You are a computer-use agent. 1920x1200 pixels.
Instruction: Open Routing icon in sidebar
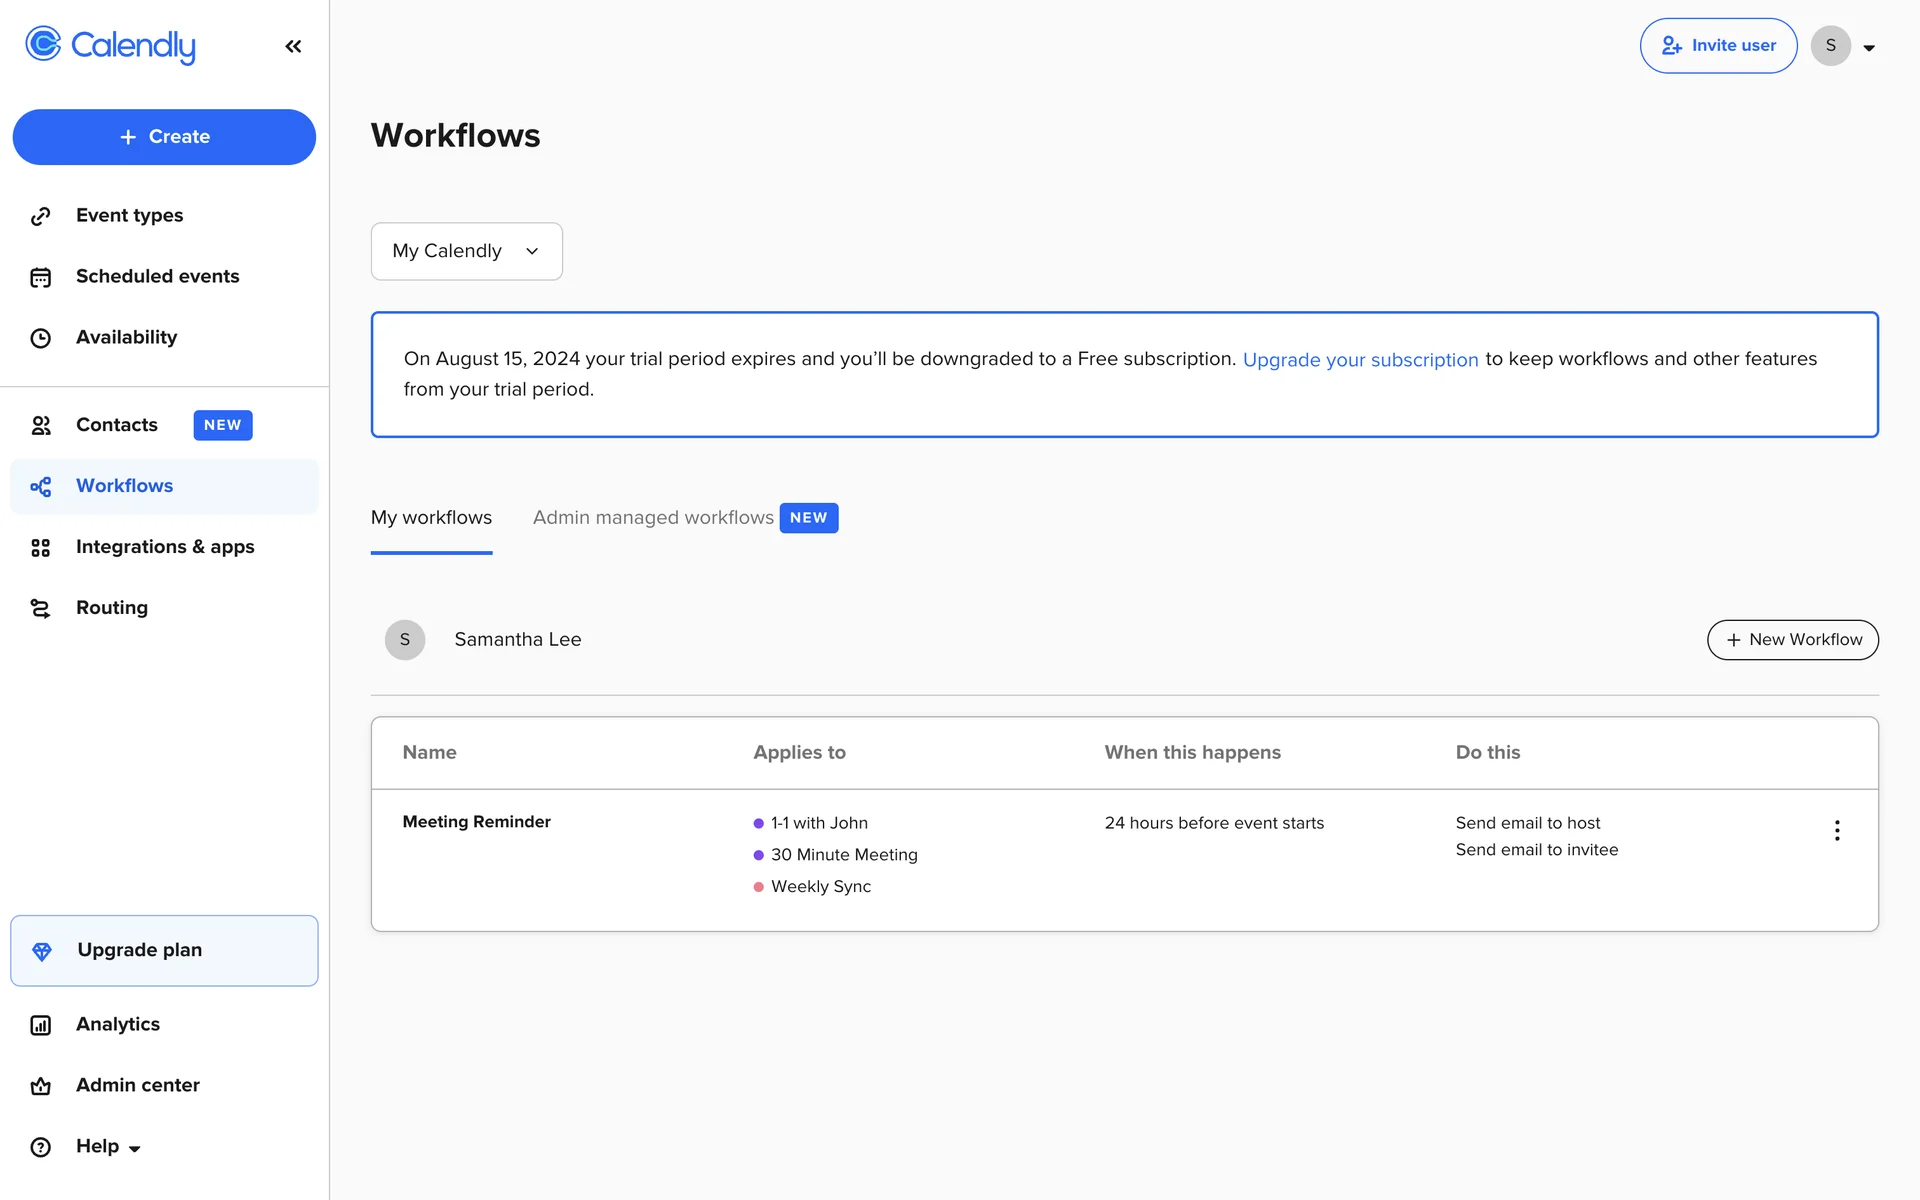pyautogui.click(x=41, y=608)
